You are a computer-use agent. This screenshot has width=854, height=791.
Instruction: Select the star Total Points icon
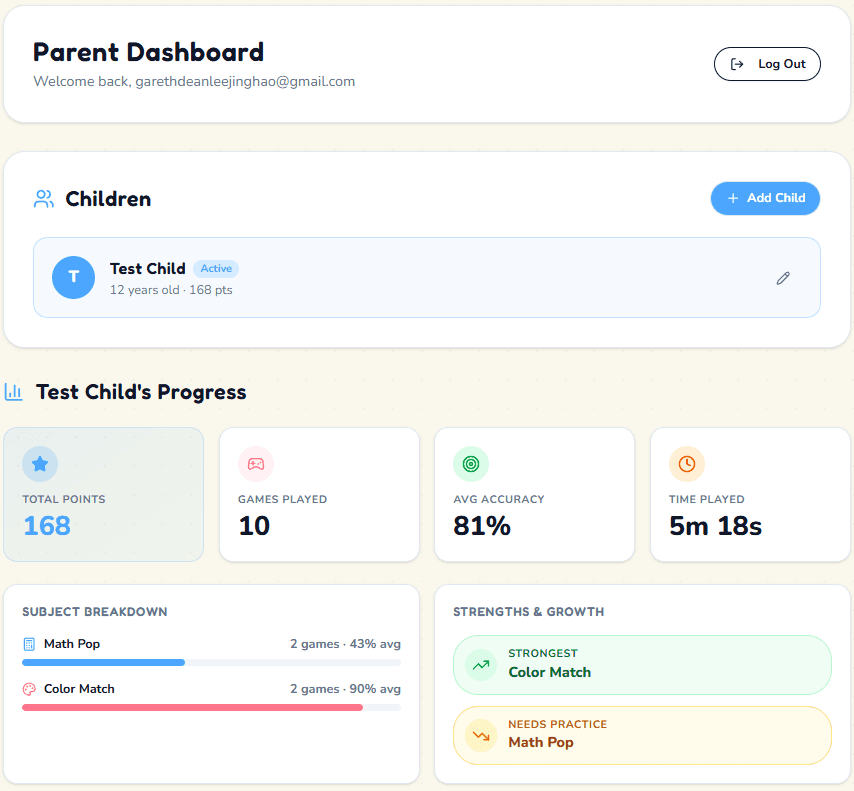(40, 463)
